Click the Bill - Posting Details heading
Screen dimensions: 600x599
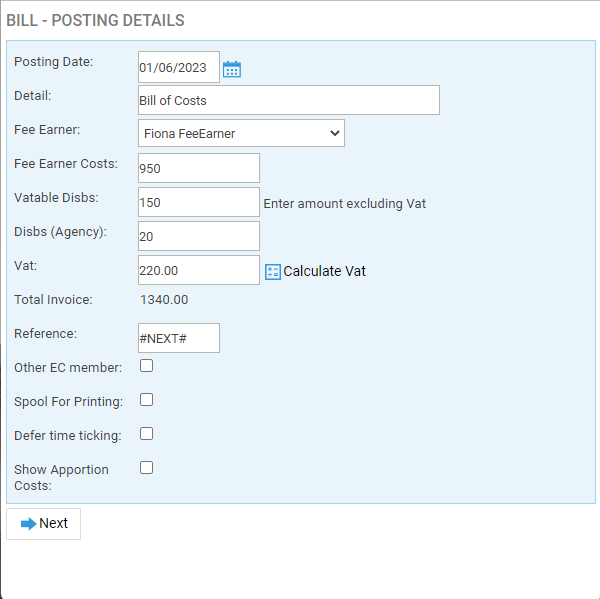point(96,21)
